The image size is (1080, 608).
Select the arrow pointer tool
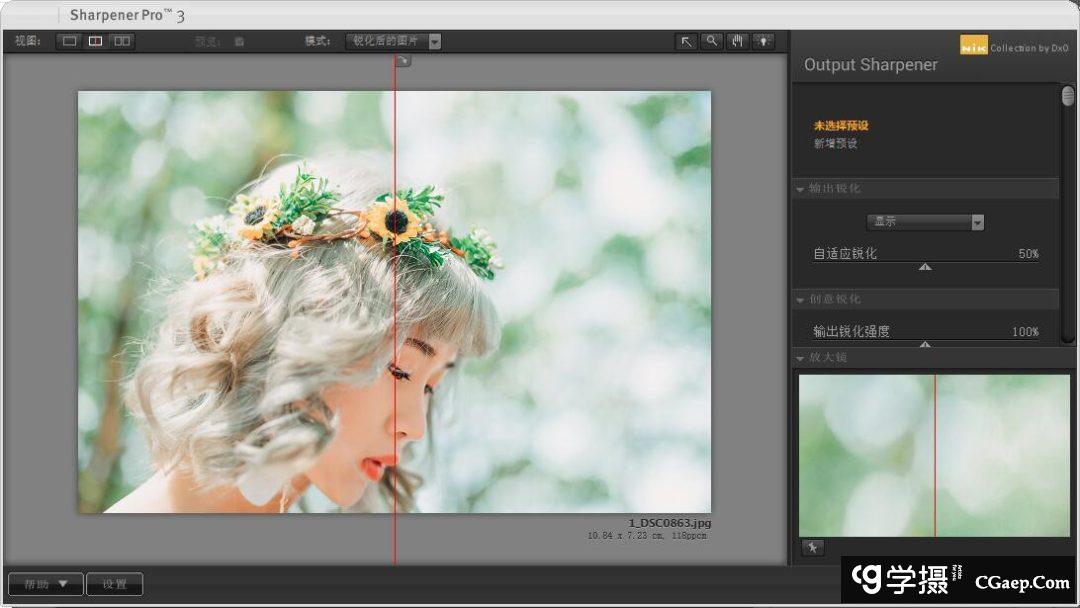click(x=686, y=41)
